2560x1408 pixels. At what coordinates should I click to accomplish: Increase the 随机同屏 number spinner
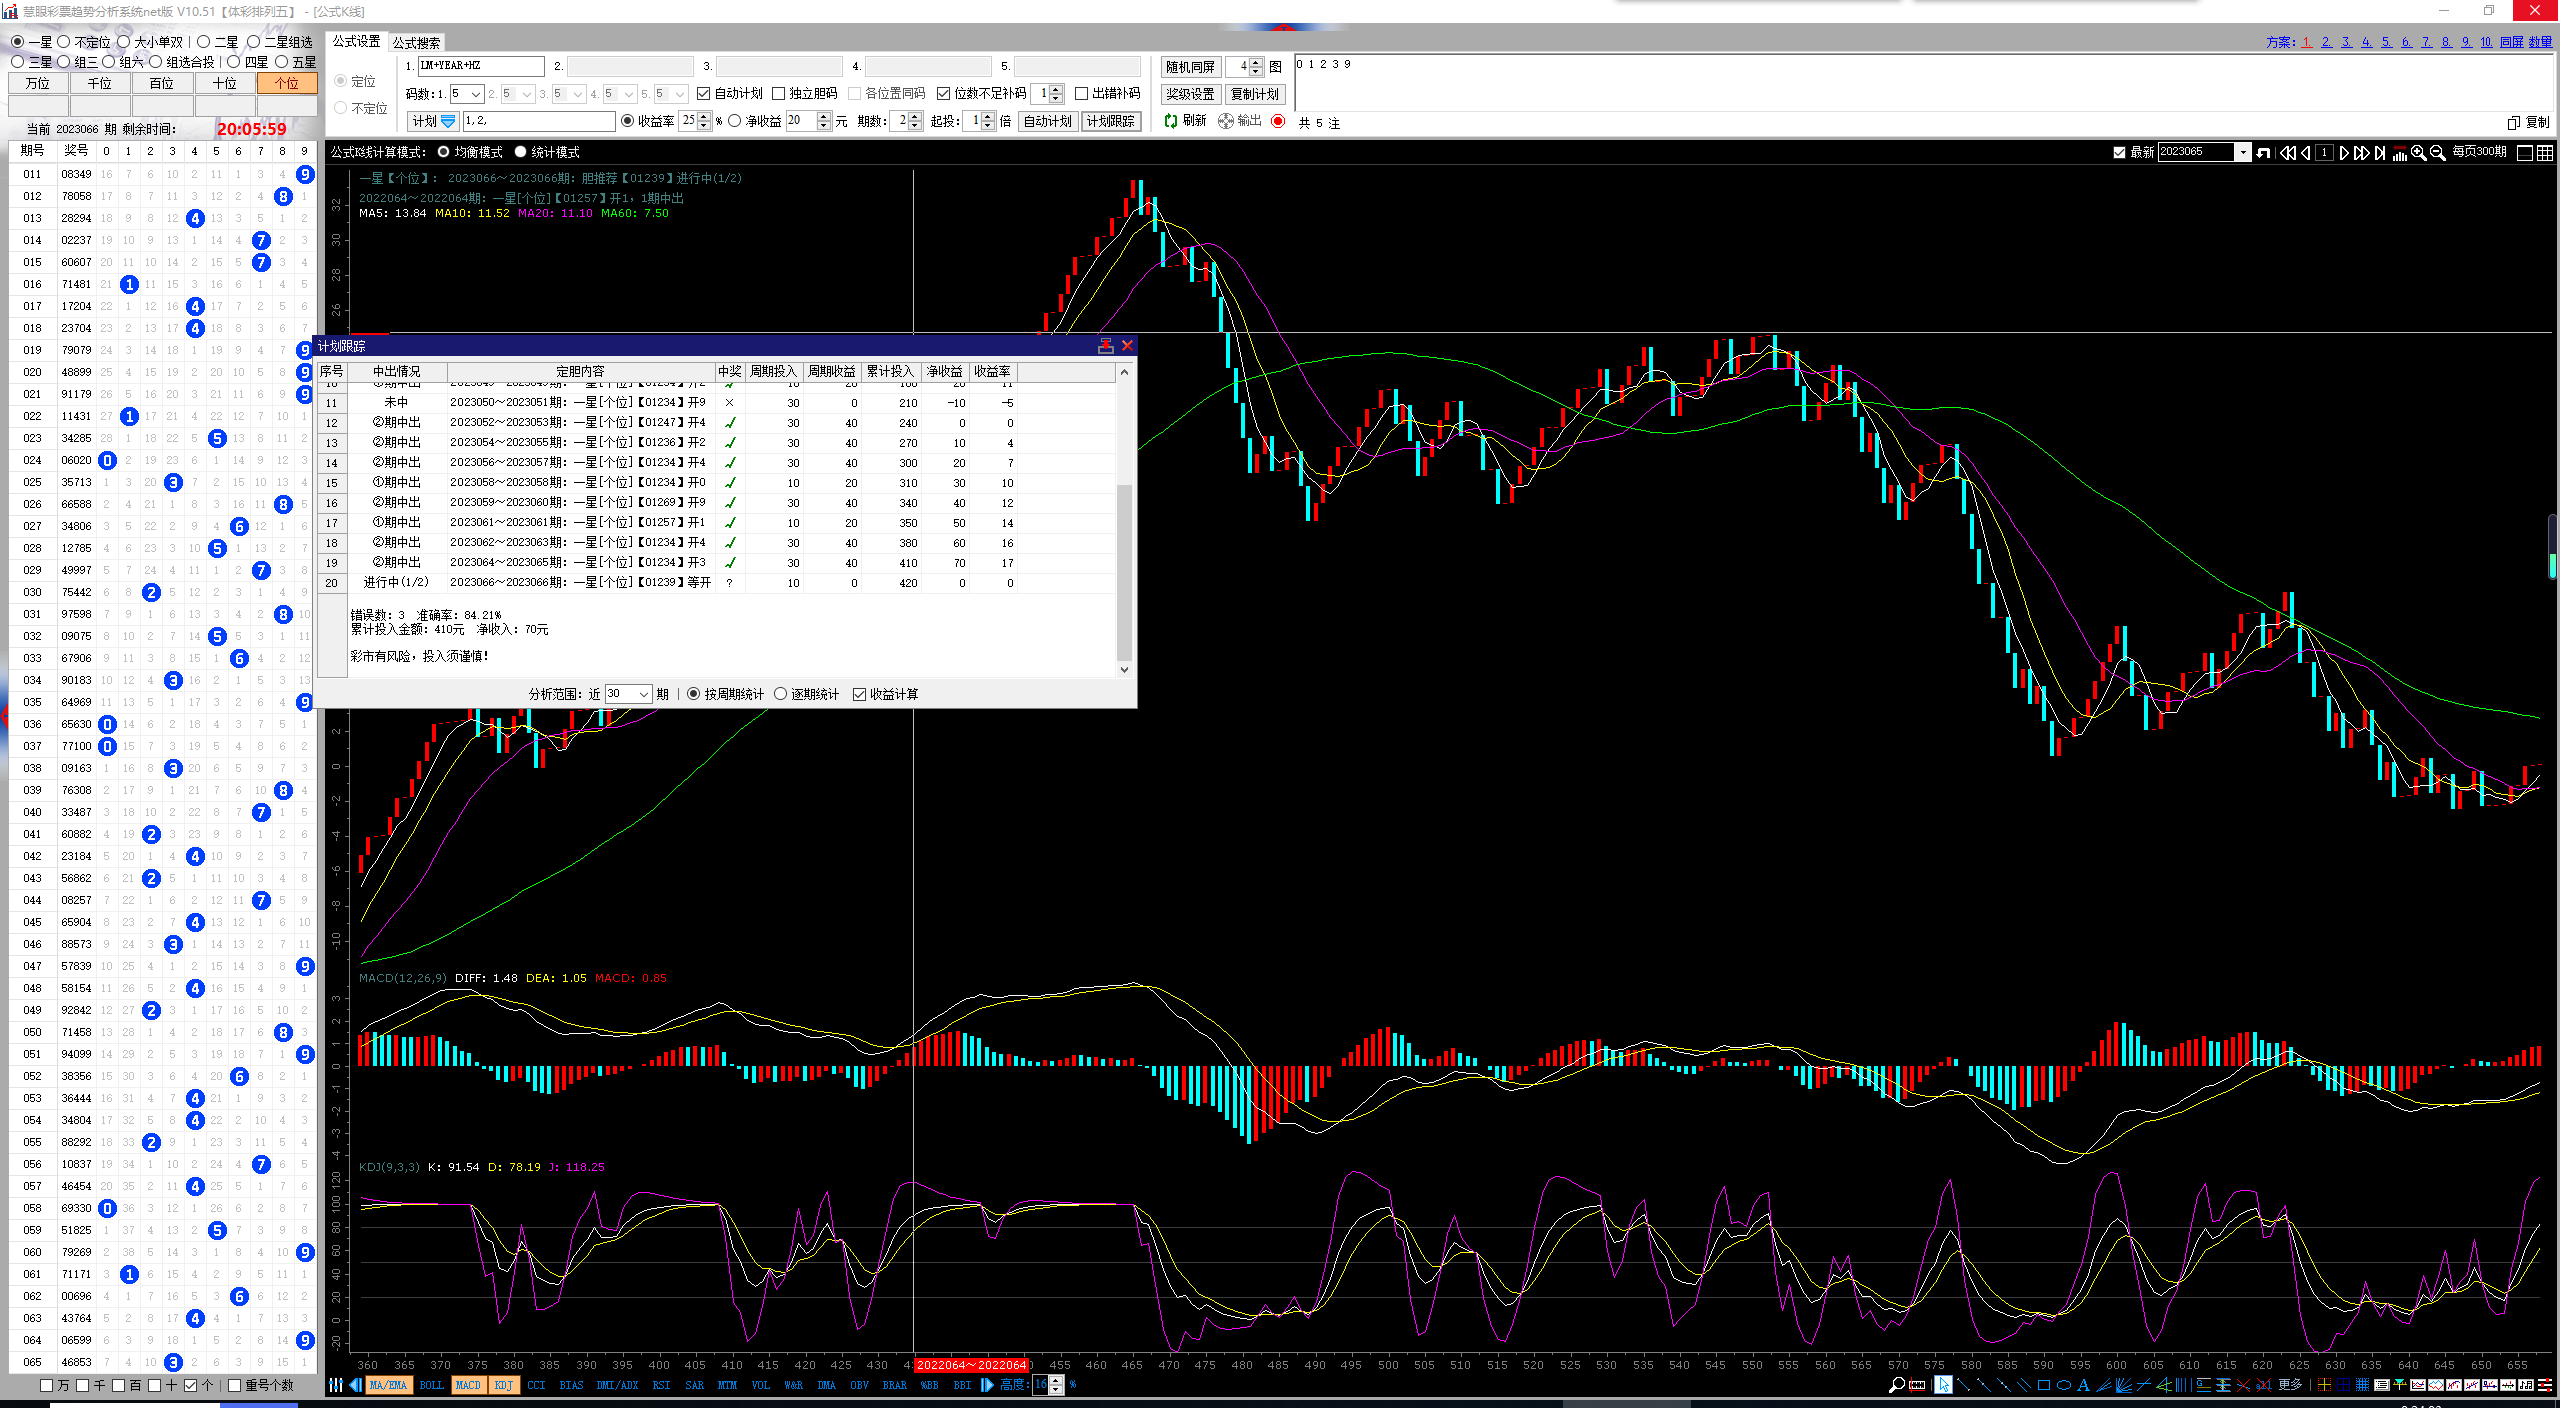(x=1257, y=62)
